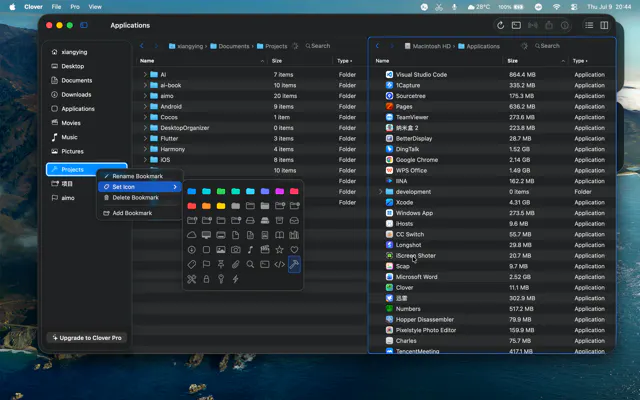Select the flag icon in the icon picker
The image size is (640, 400).
coord(206,264)
